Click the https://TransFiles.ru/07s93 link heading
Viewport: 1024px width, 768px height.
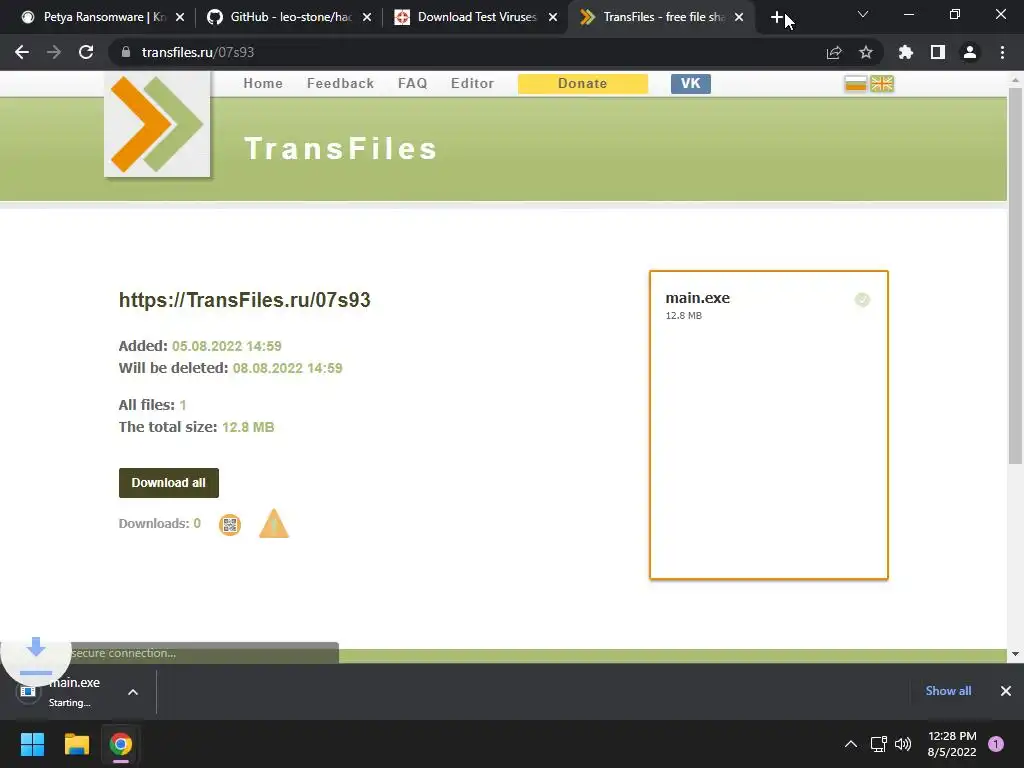pos(244,300)
